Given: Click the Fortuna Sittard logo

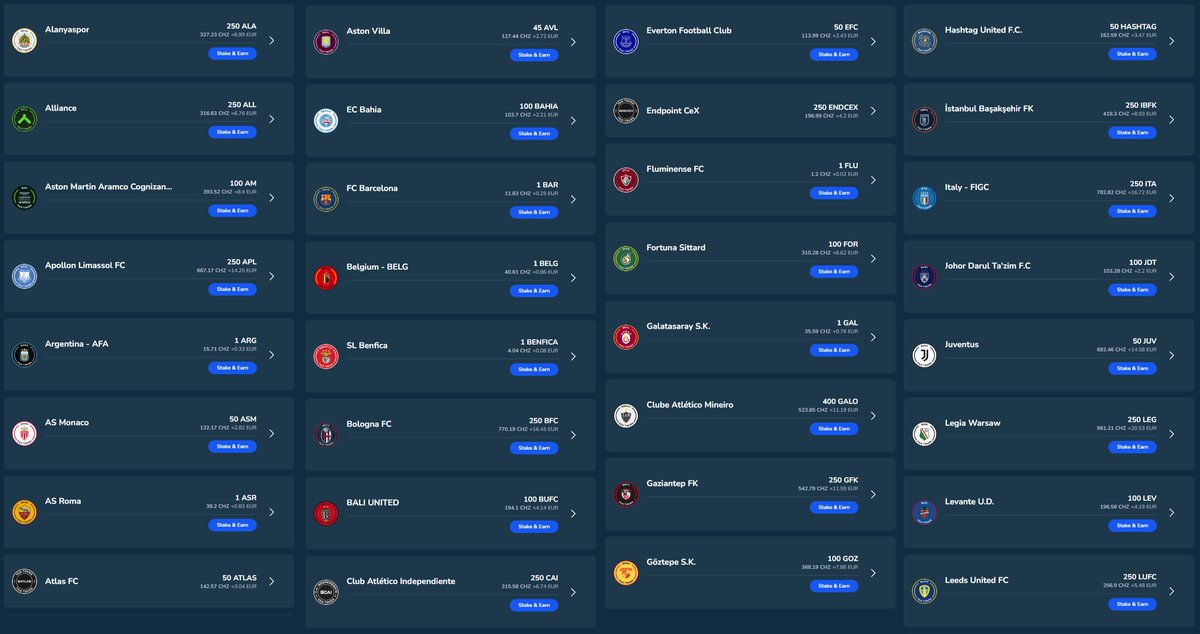Looking at the screenshot, I should point(626,258).
